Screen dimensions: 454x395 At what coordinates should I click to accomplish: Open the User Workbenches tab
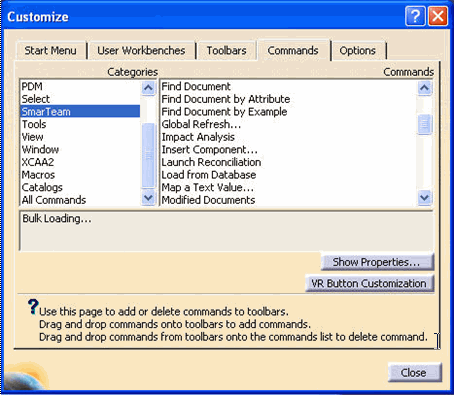141,51
